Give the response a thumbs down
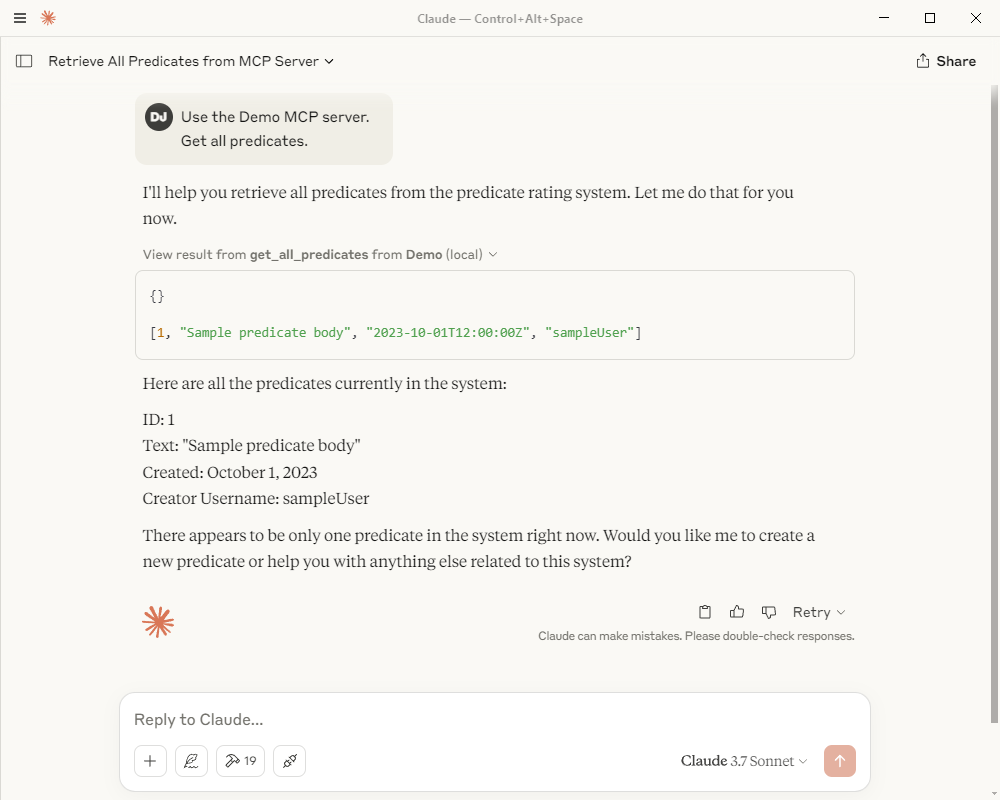 pos(768,612)
